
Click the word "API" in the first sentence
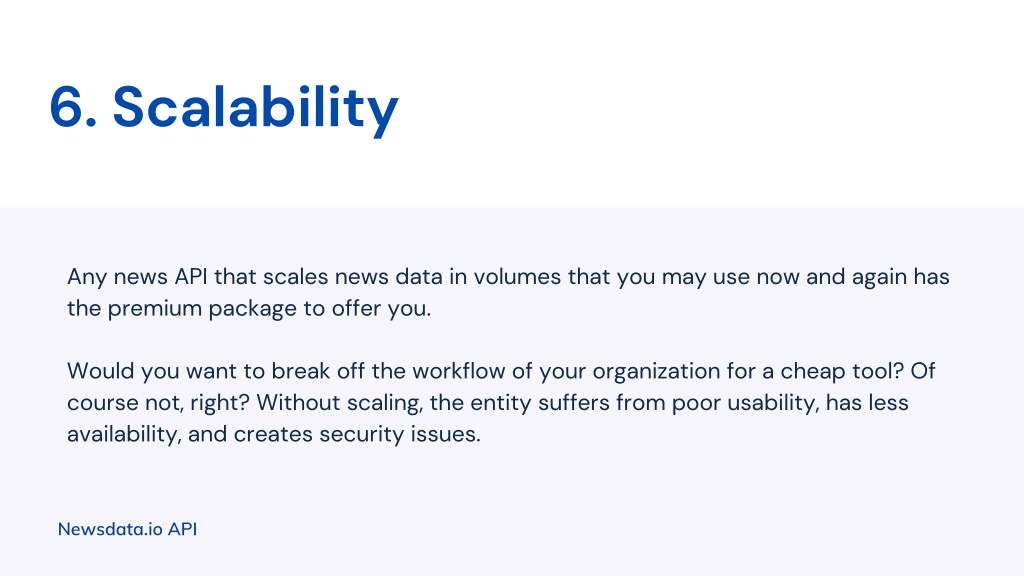pyautogui.click(x=191, y=277)
